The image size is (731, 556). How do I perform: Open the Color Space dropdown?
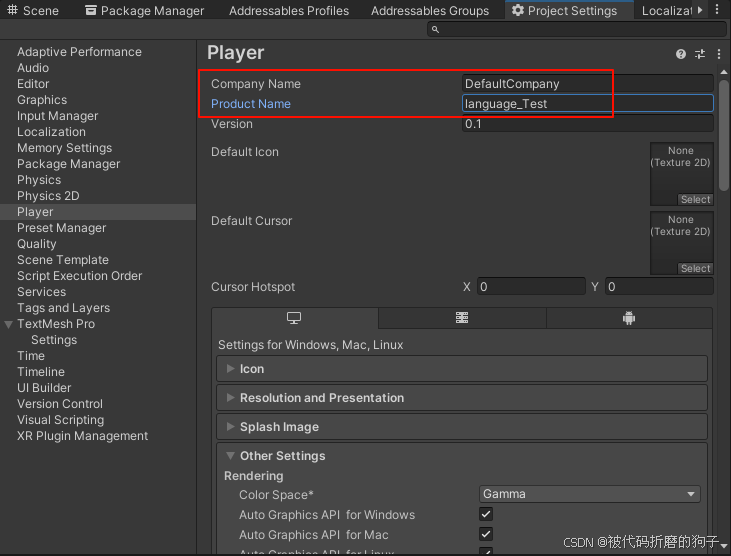tap(590, 494)
